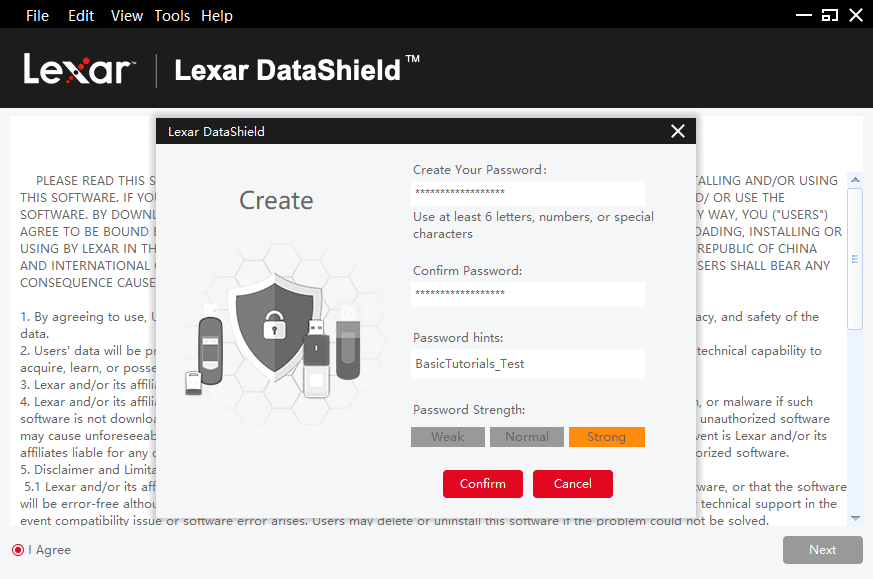This screenshot has width=873, height=579.
Task: Click the Password hints text field
Action: [x=528, y=364]
